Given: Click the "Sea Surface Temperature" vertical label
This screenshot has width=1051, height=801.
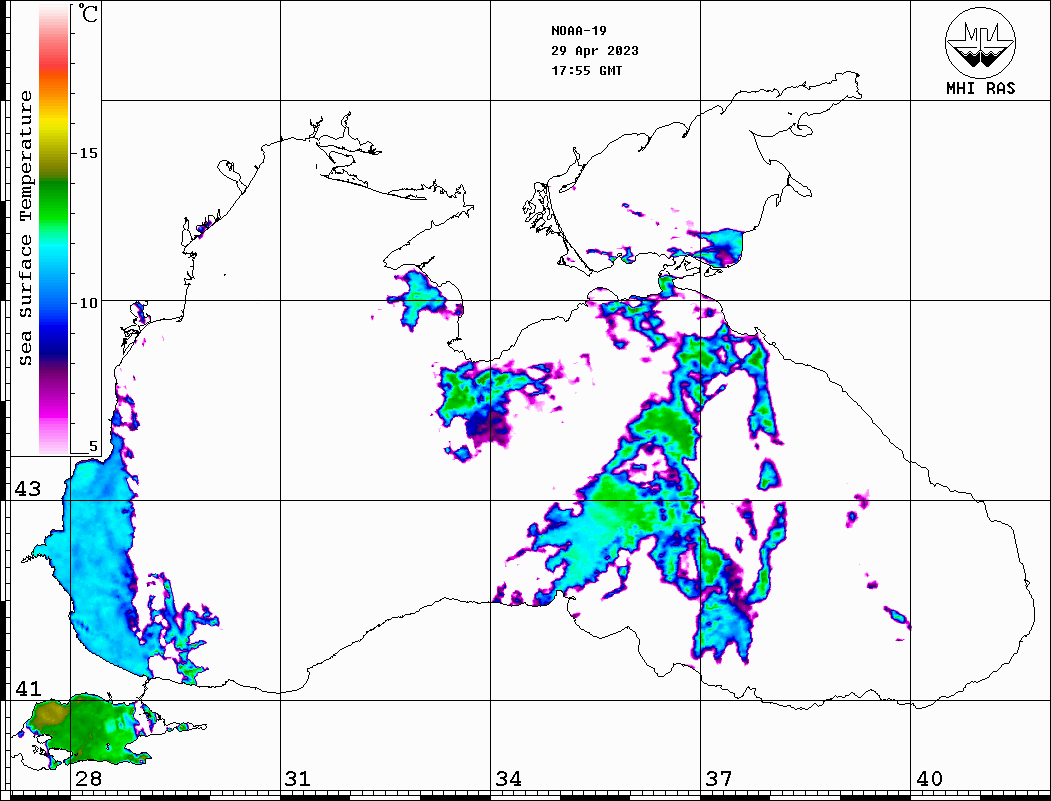Looking at the screenshot, I should [x=25, y=228].
